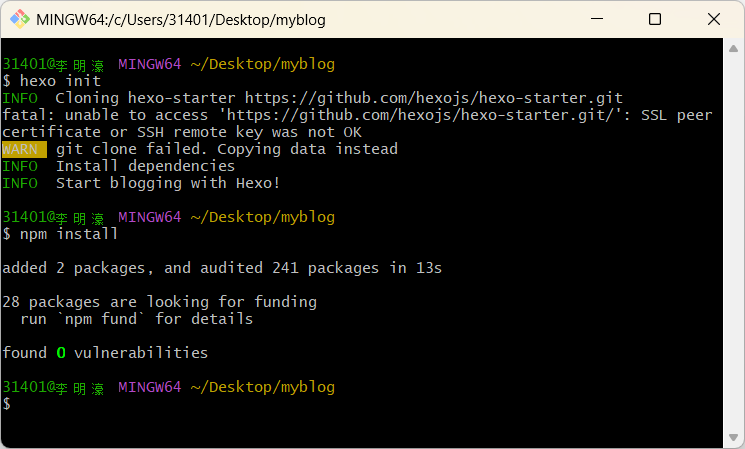Screen dimensions: 745x449
Task: Click 'Start blogging with Hexo!' message
Action: [168, 183]
